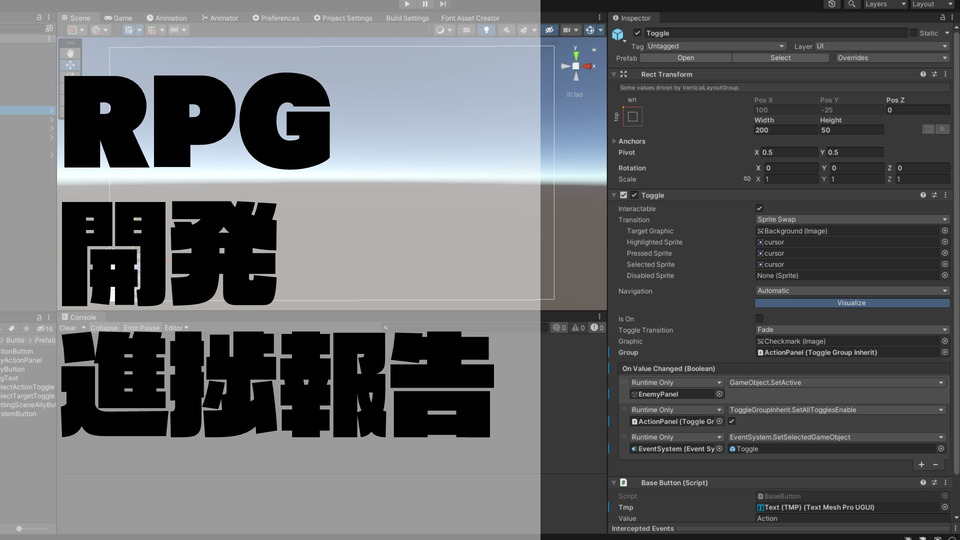The image size is (960, 540).
Task: Click the Toggle component preset sliders icon
Action: (934, 195)
